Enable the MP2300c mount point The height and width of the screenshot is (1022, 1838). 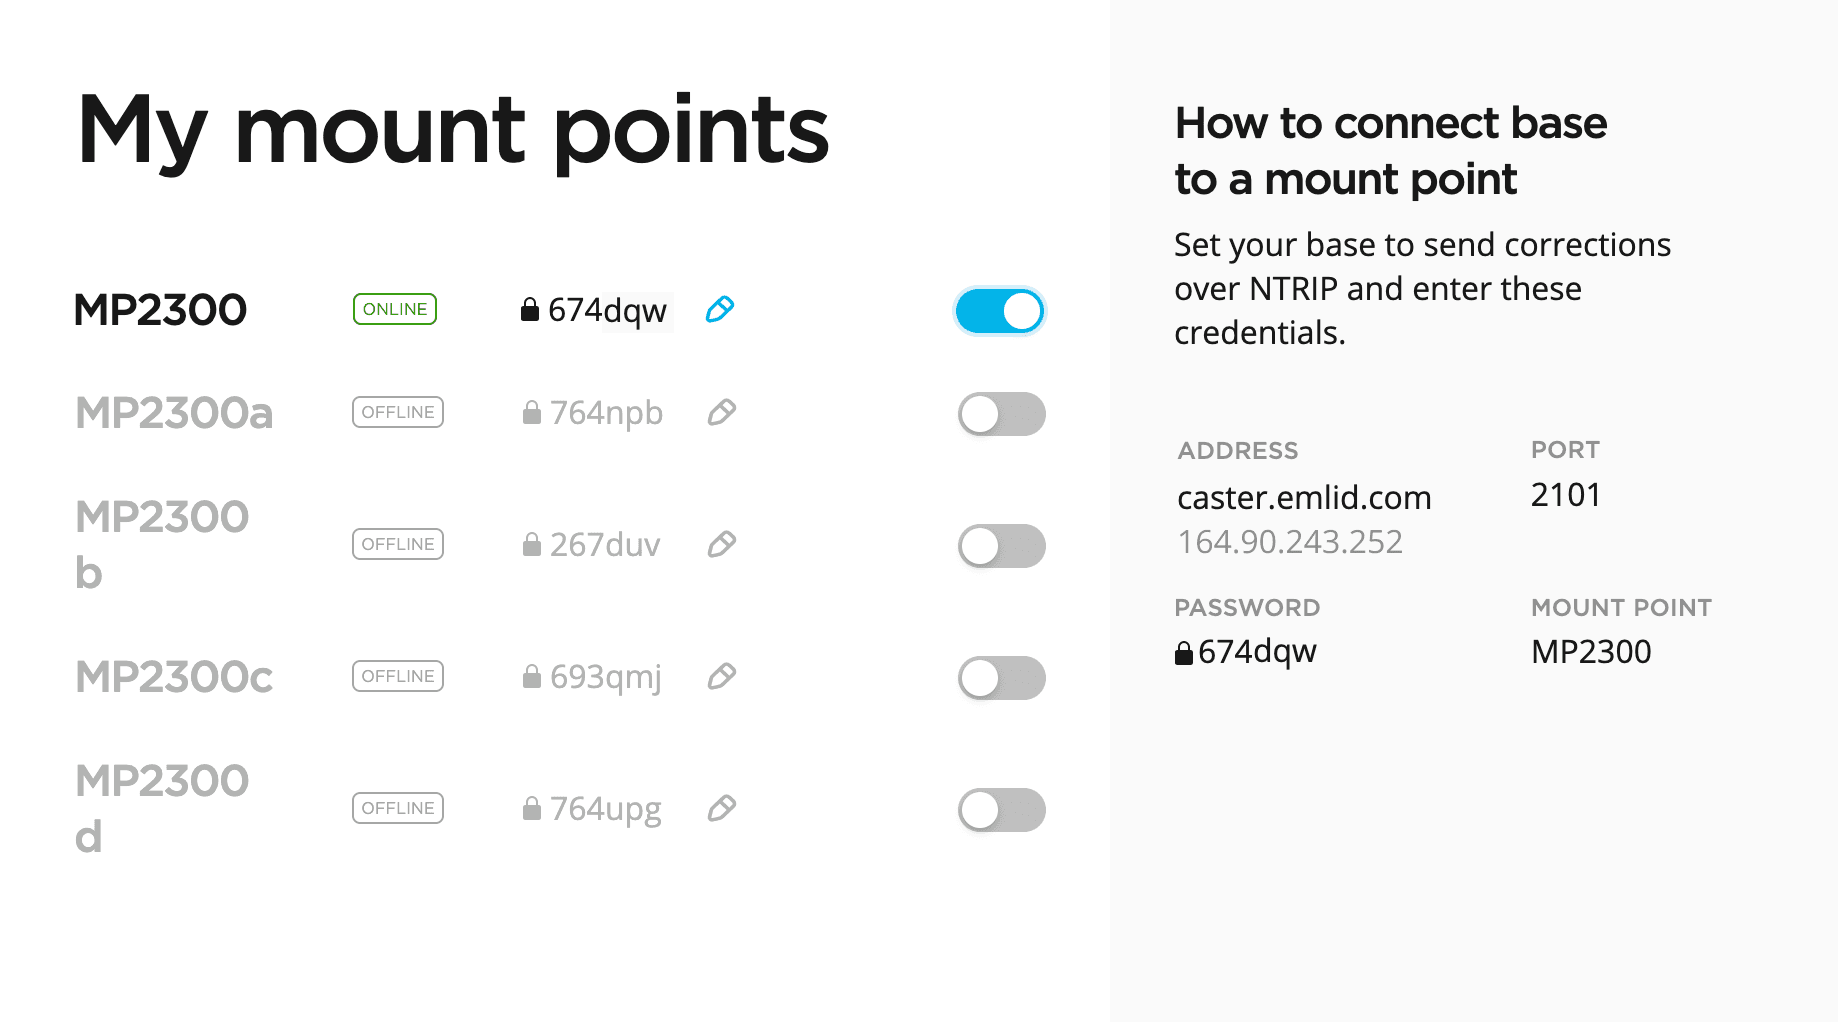1001,678
